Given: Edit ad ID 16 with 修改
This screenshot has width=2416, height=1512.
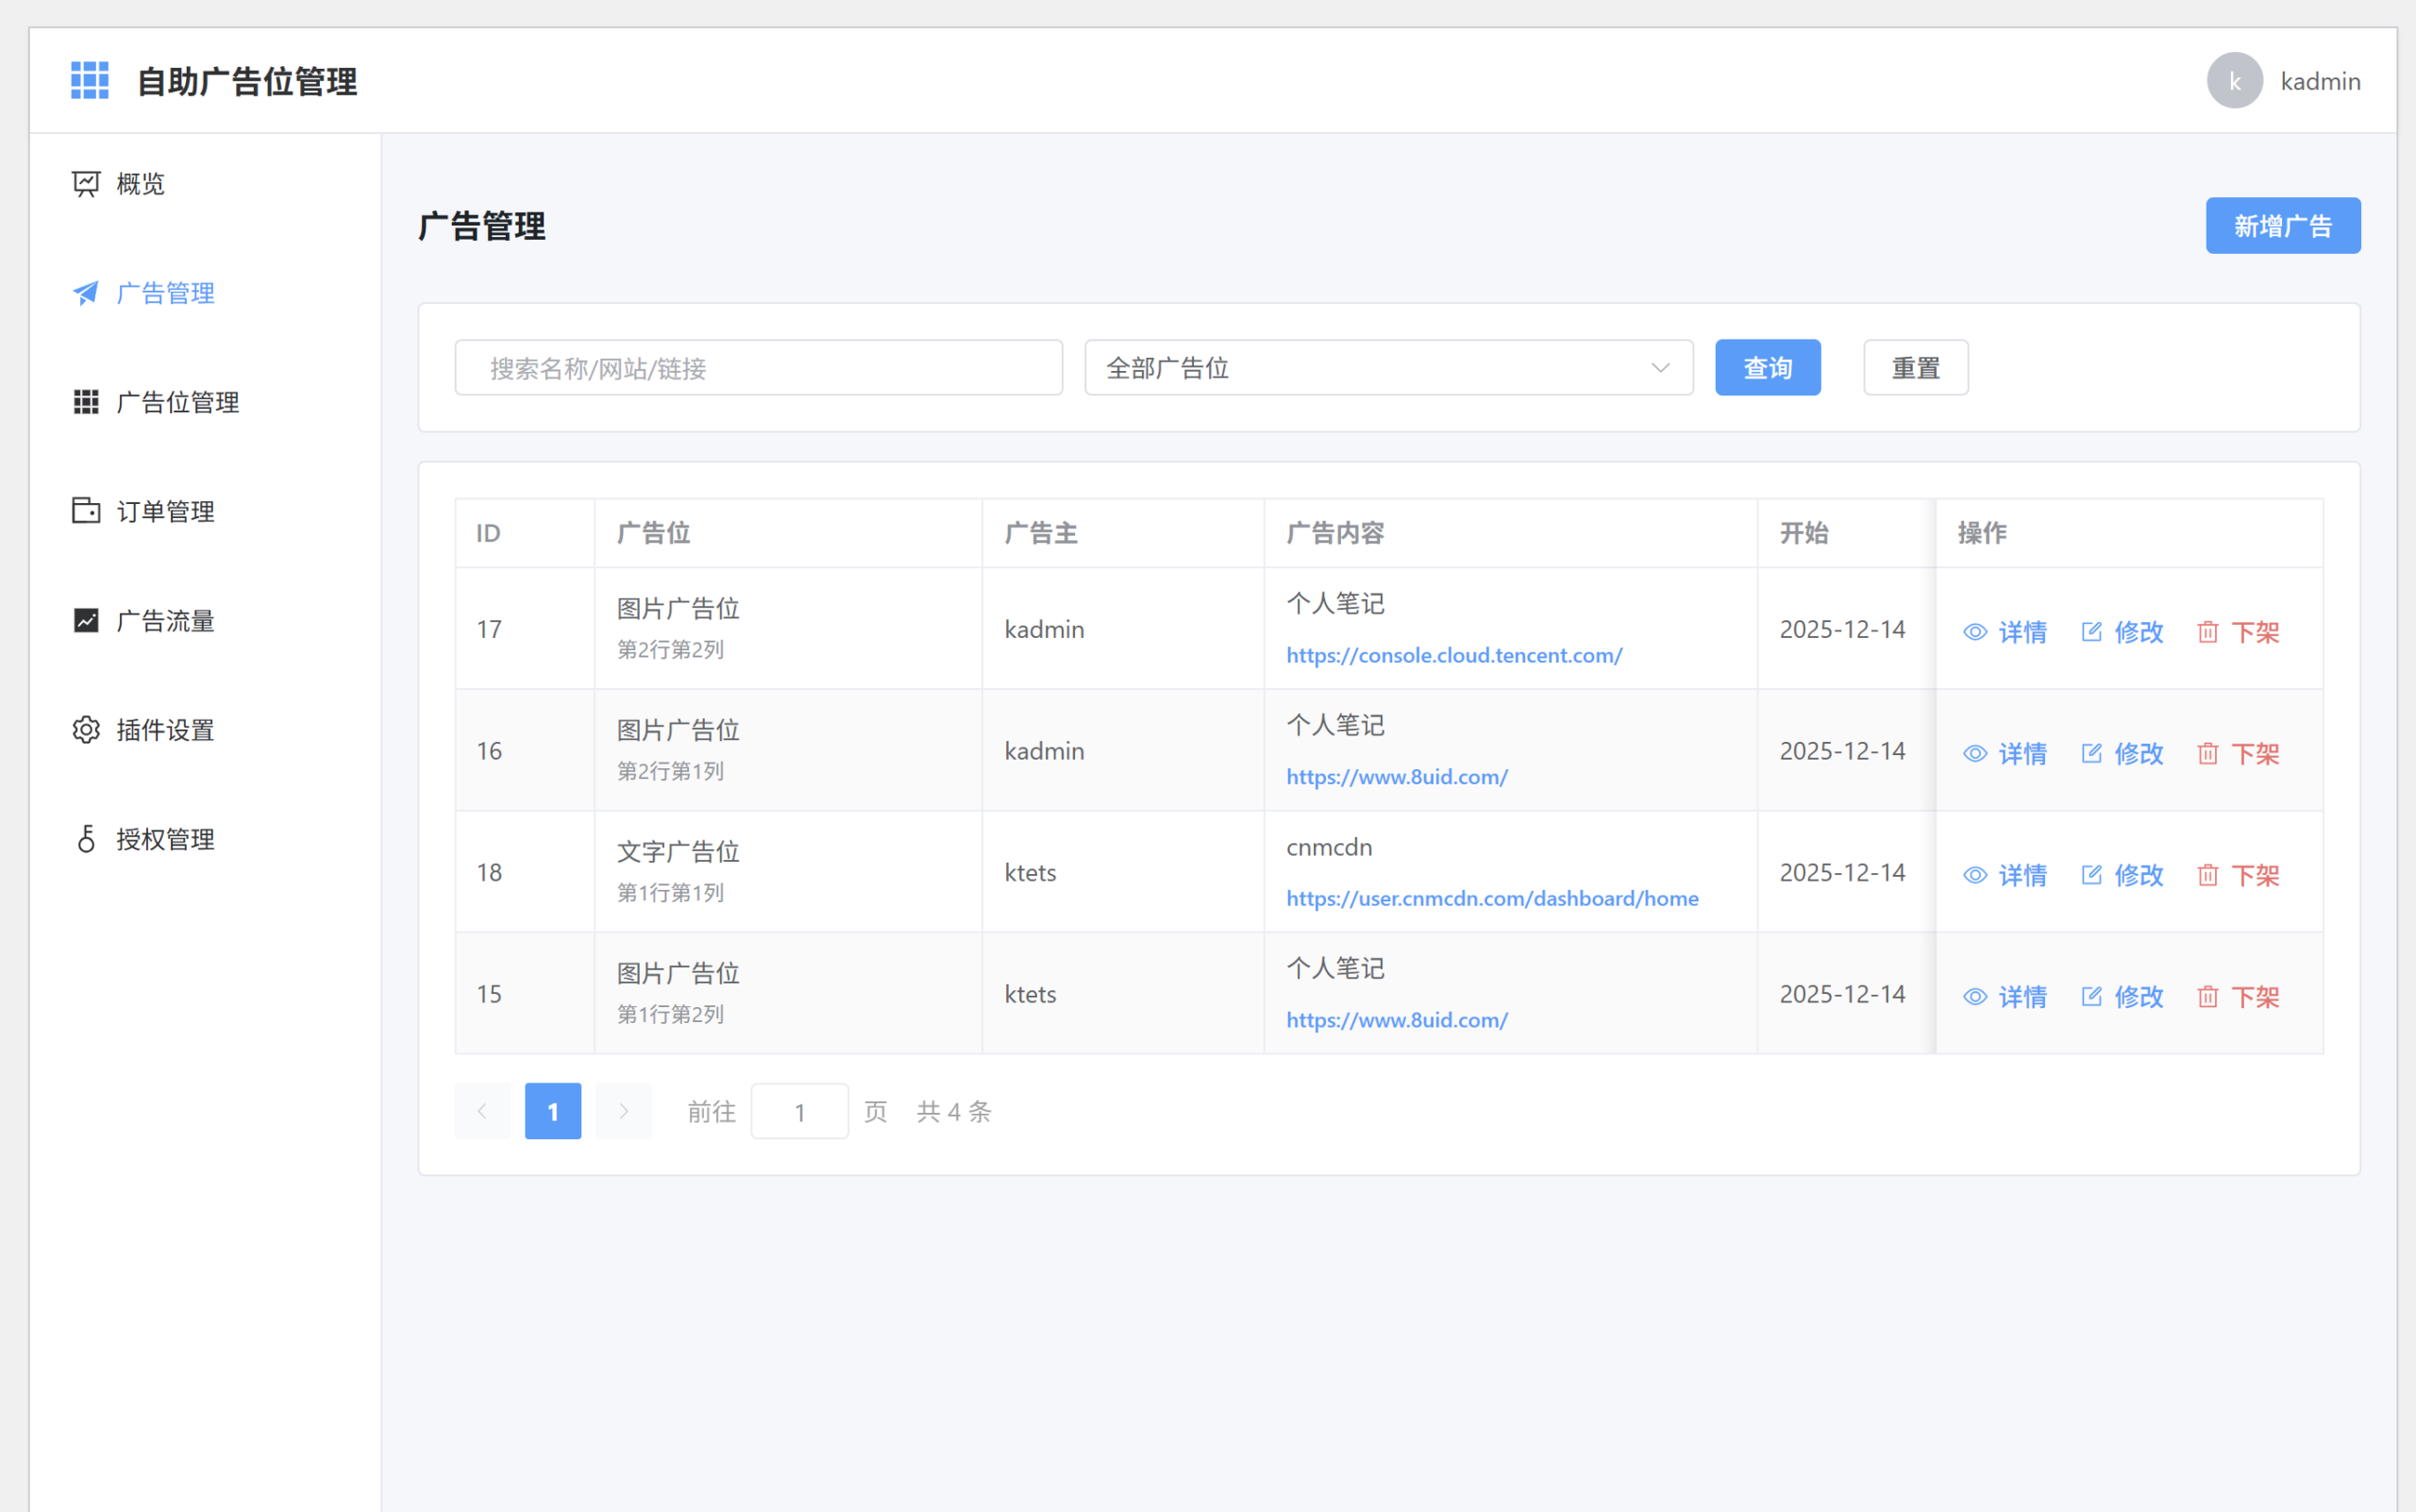Looking at the screenshot, I should coord(2122,753).
